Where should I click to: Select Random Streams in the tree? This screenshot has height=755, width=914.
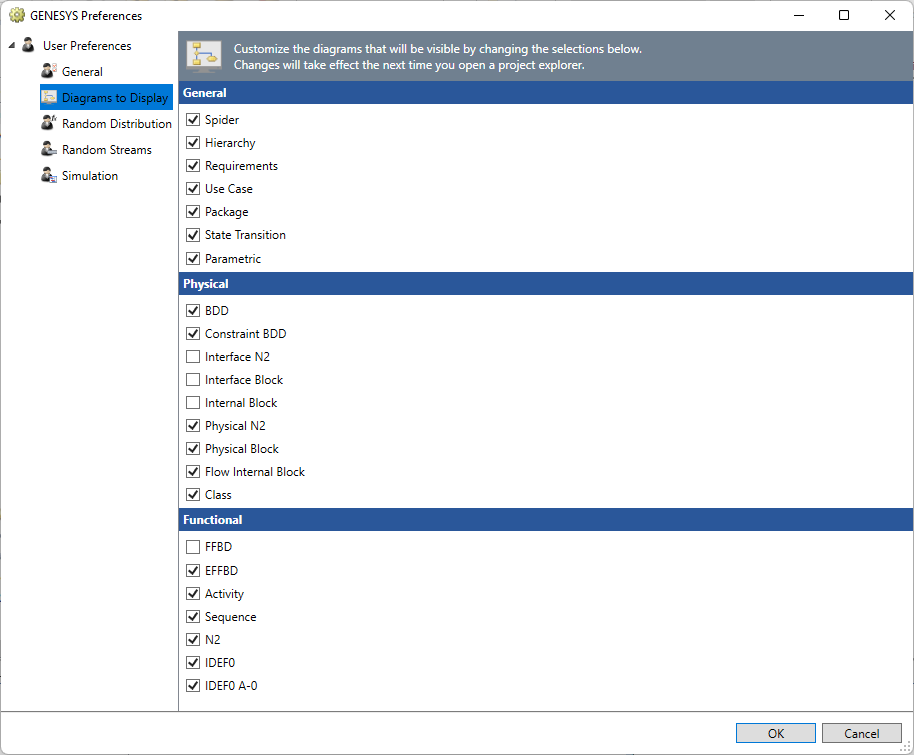point(106,150)
